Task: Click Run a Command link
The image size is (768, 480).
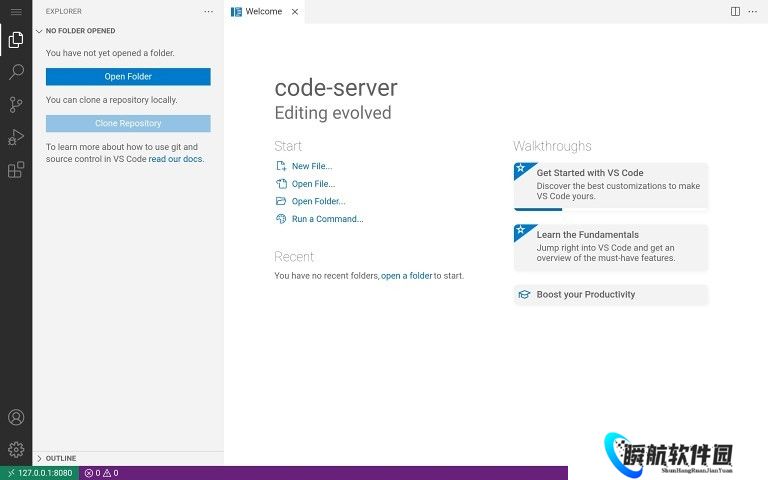Action: pos(327,219)
